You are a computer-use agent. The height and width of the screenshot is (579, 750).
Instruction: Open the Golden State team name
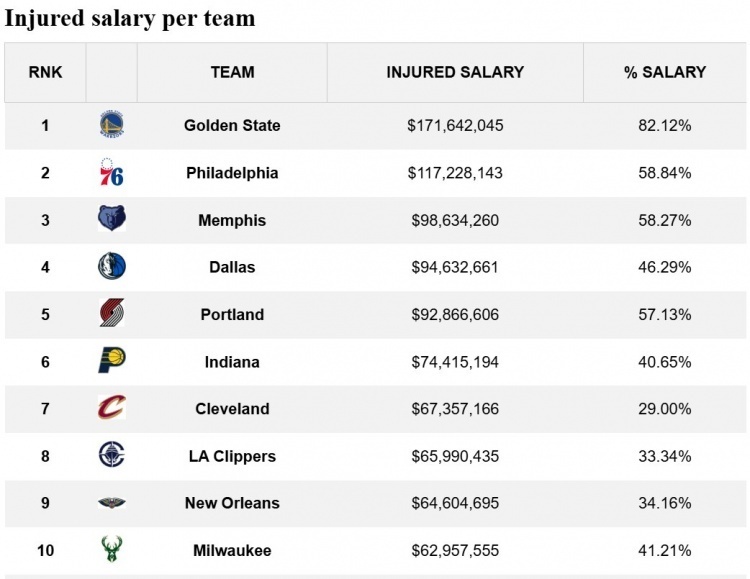coord(232,125)
